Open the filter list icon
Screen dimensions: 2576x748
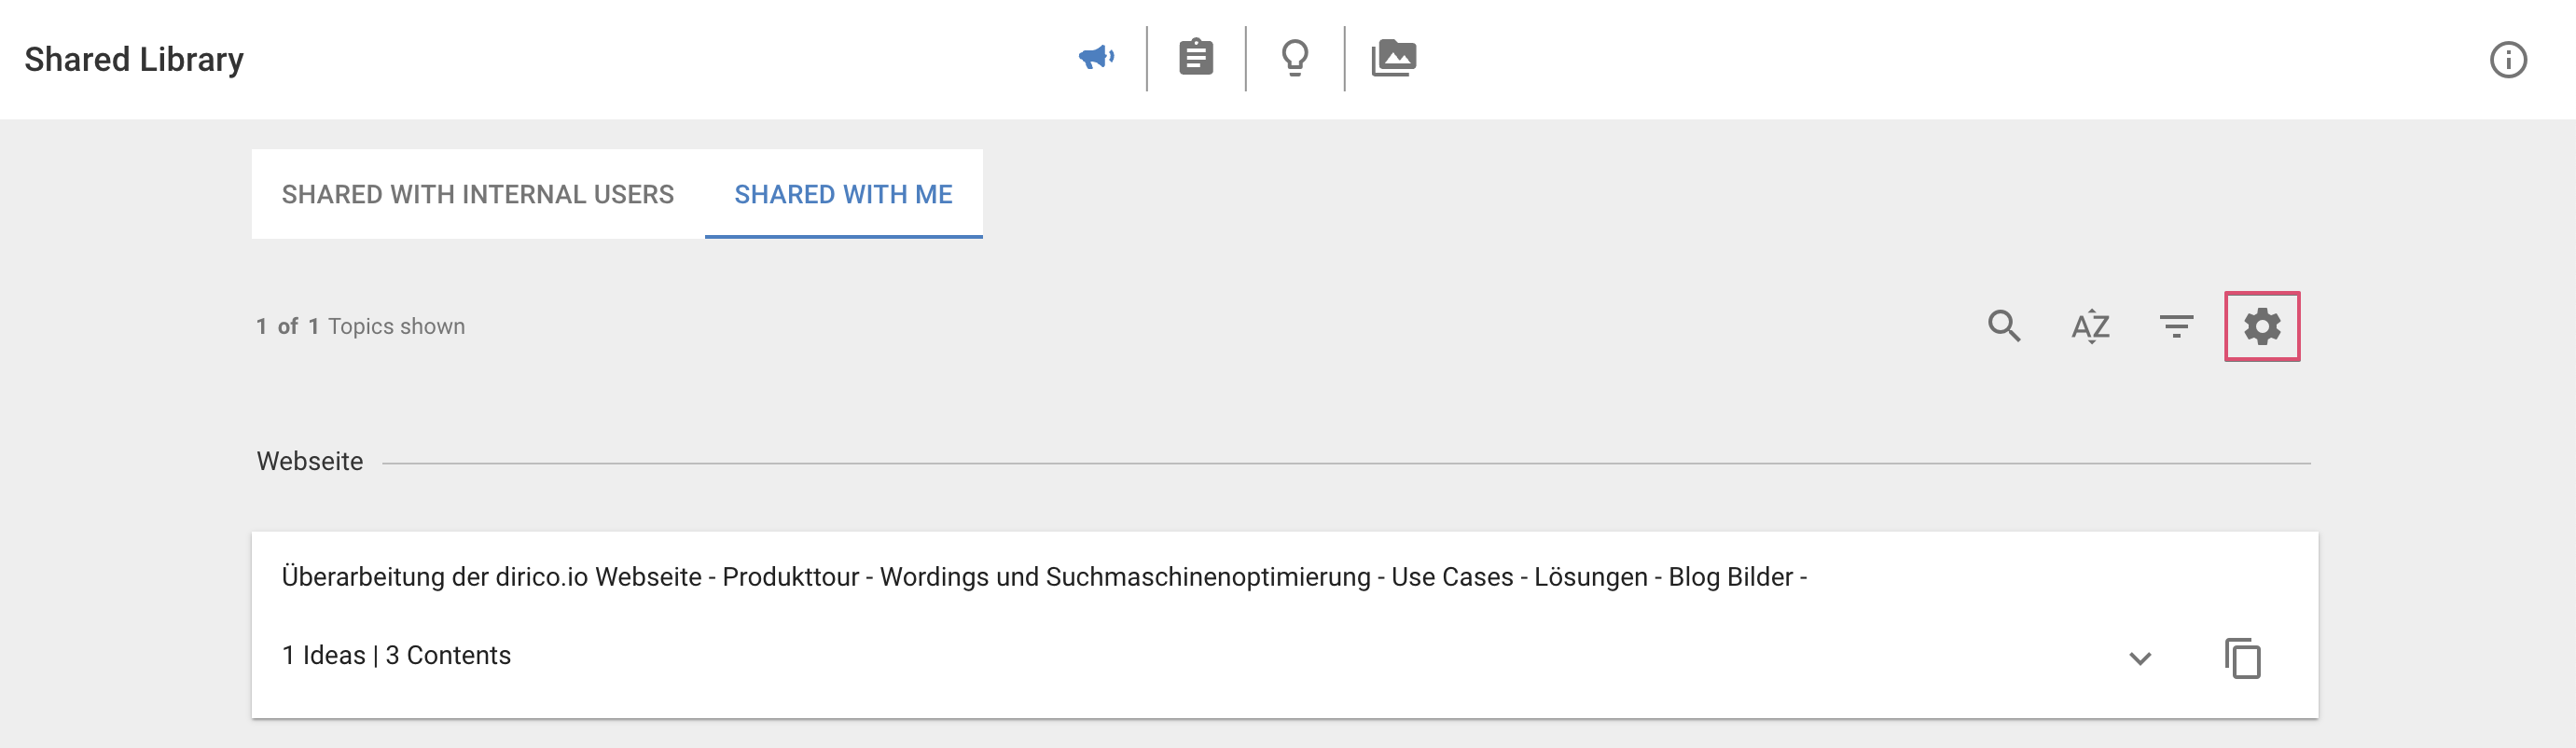coord(2176,326)
